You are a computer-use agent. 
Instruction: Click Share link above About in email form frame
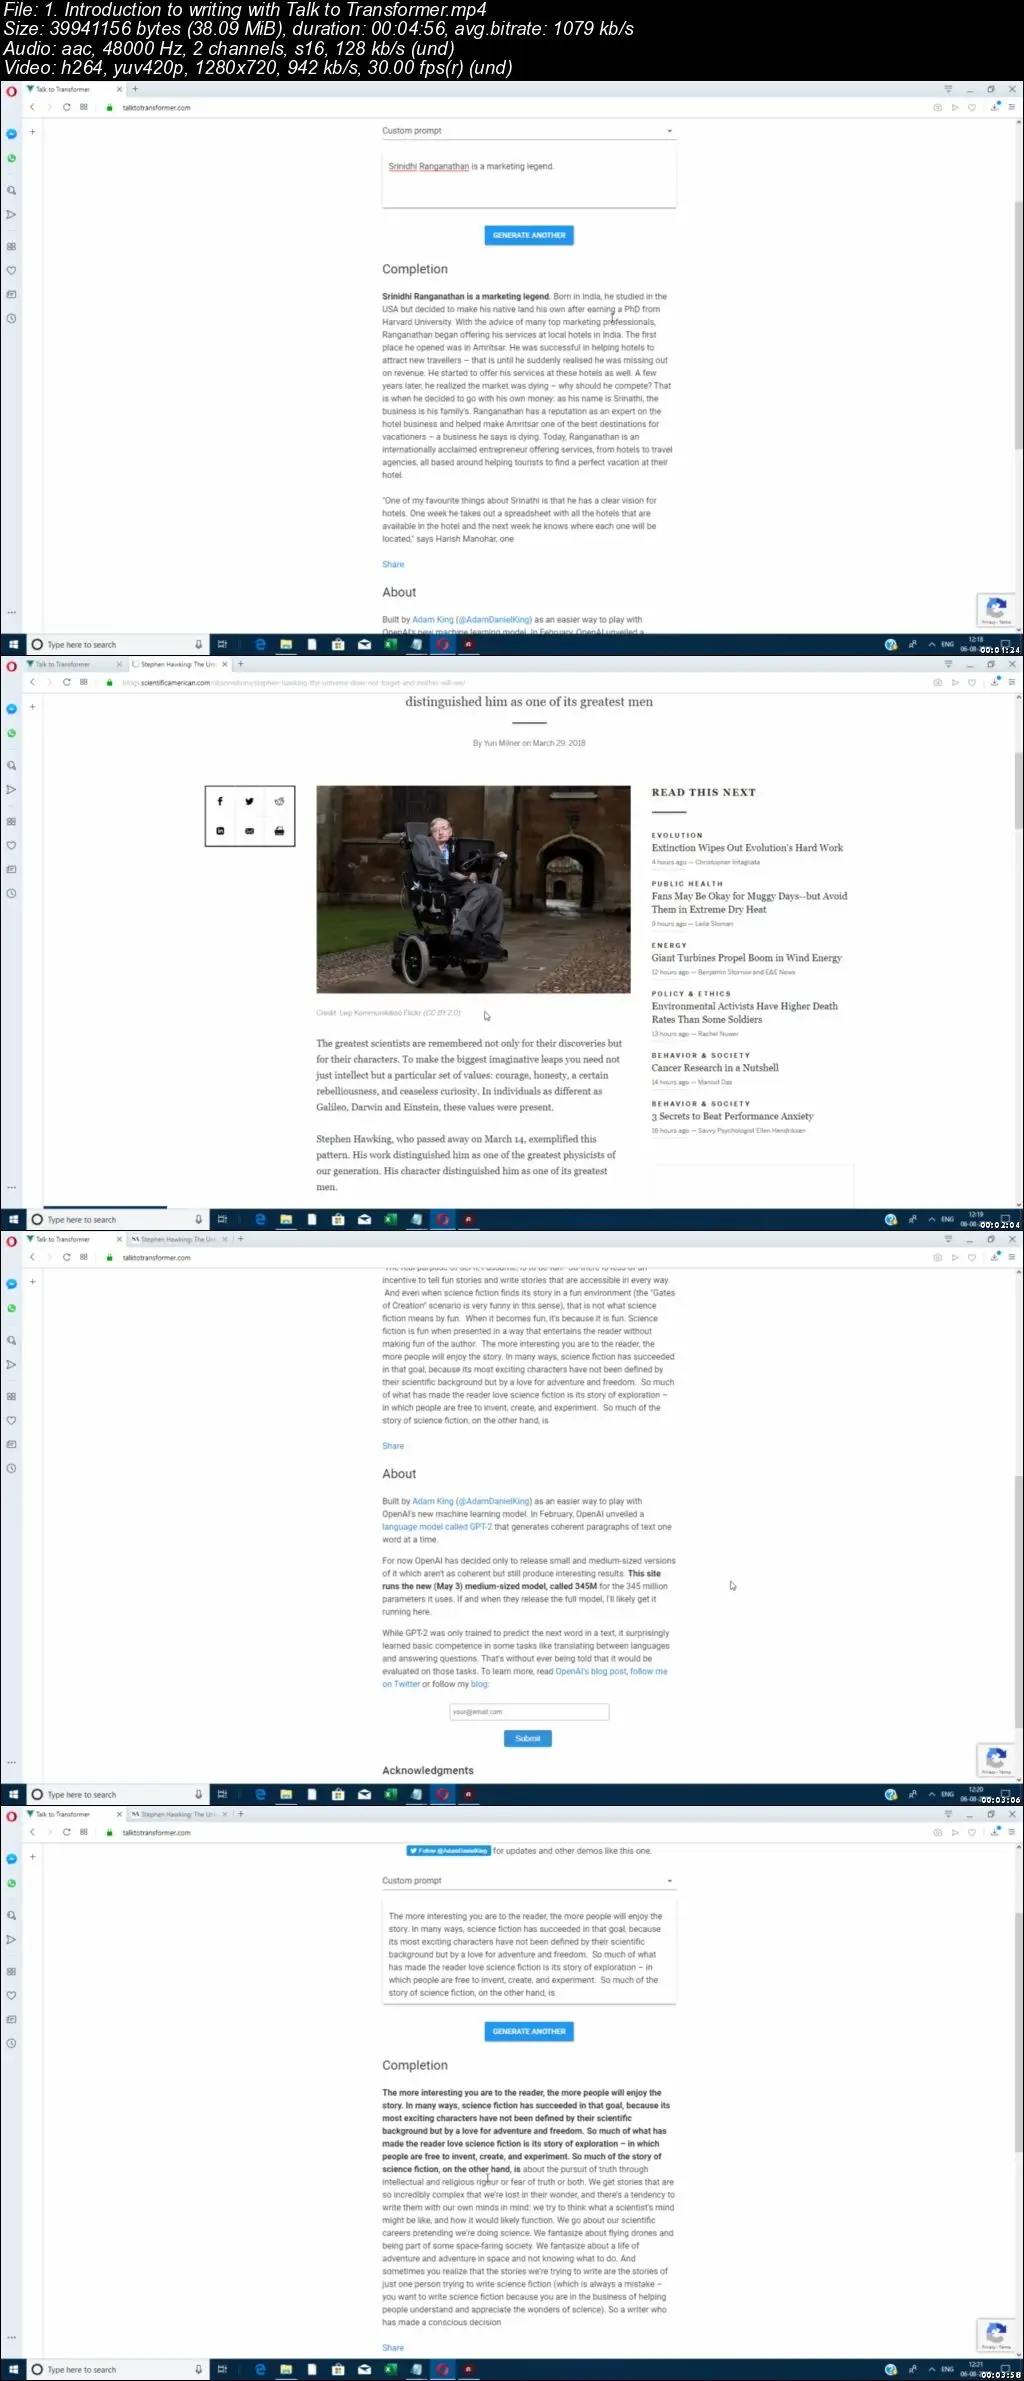[393, 1446]
